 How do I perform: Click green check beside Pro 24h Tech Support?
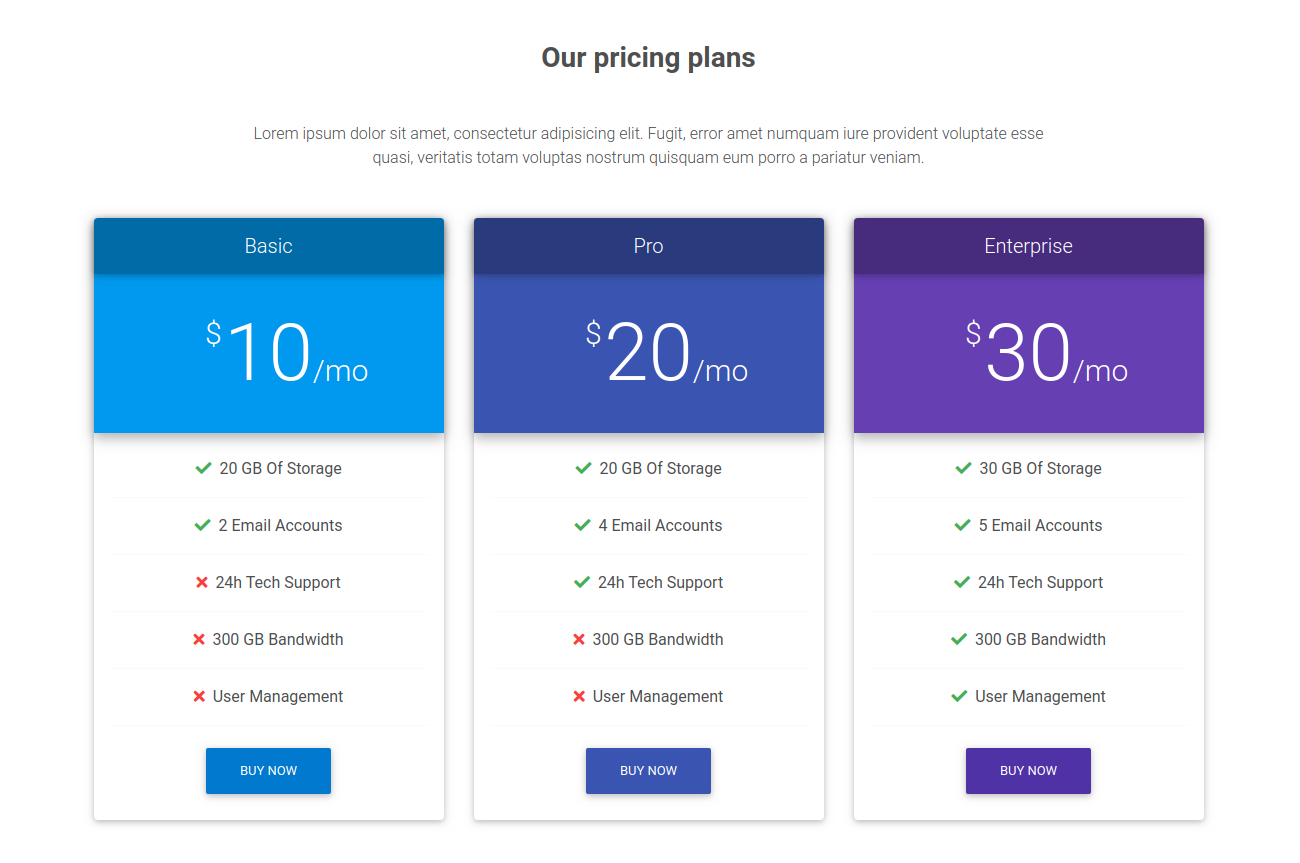[582, 582]
